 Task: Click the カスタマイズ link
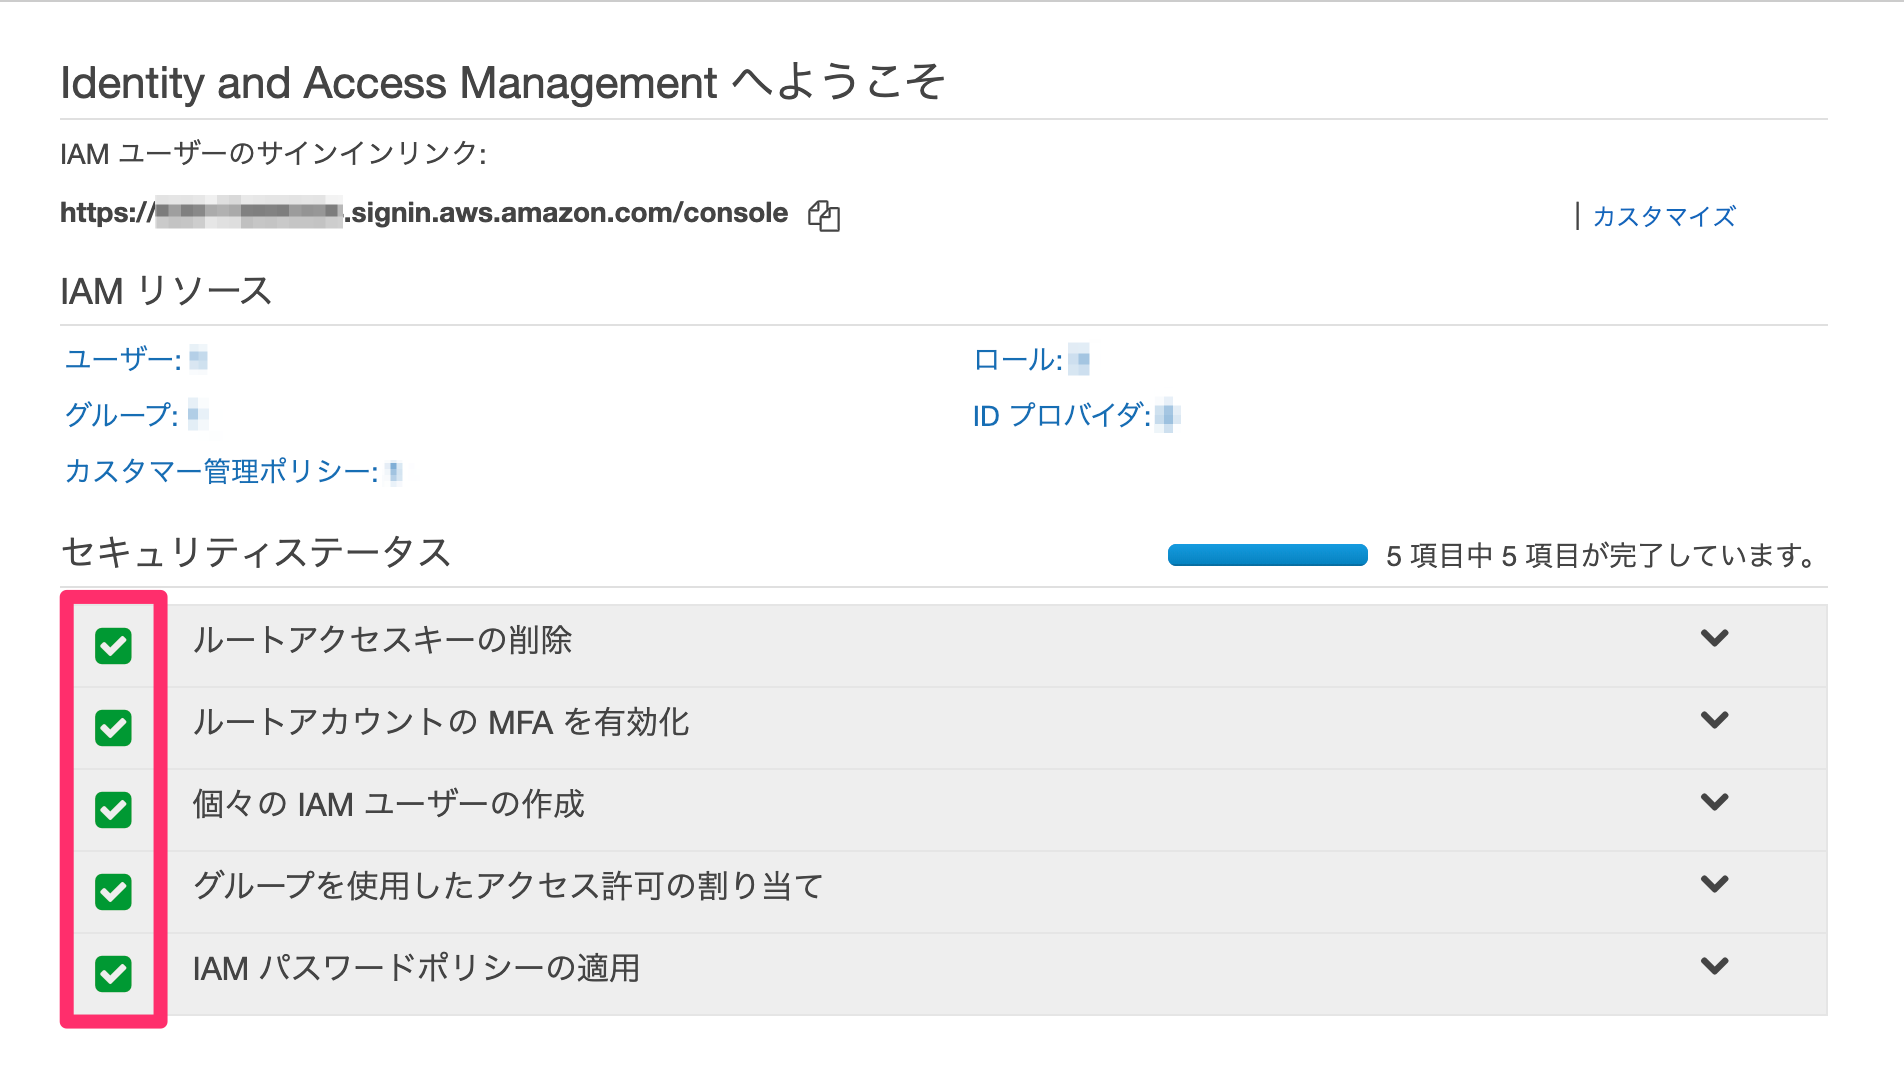click(x=1663, y=216)
